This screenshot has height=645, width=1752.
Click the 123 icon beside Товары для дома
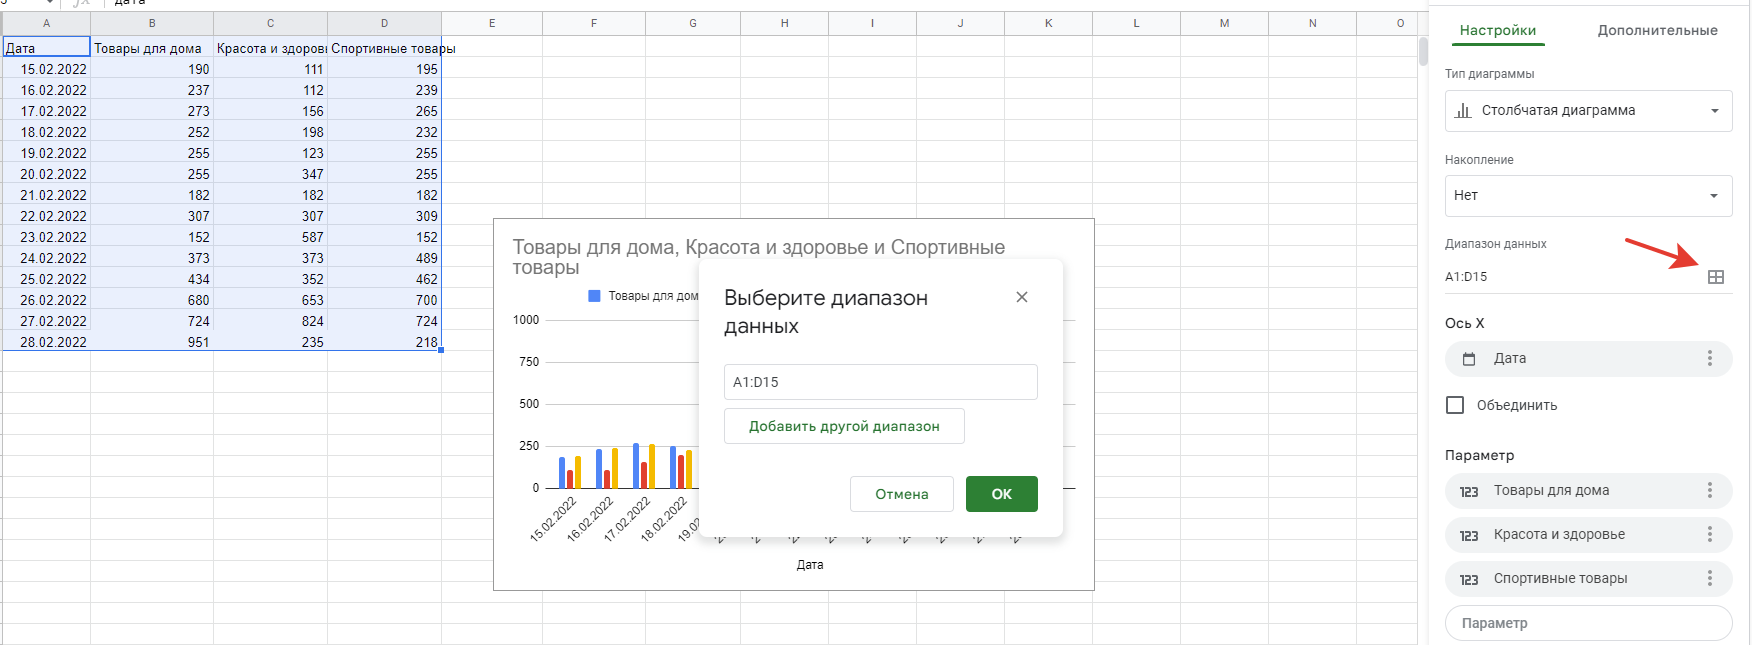[1468, 491]
